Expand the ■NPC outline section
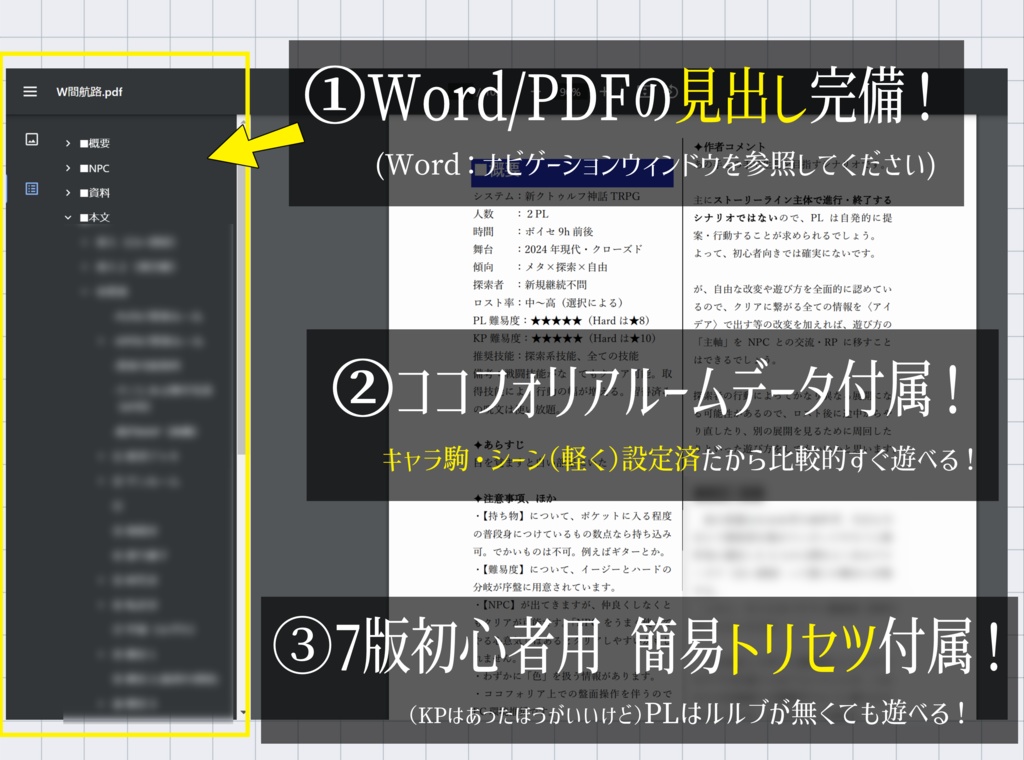Viewport: 1024px width, 760px height. [x=68, y=168]
